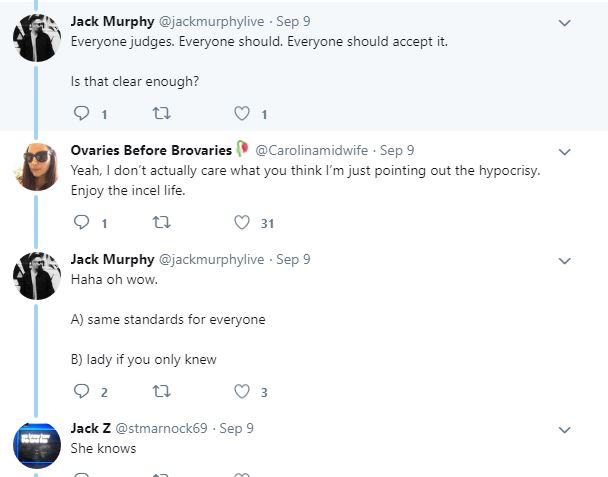Image resolution: width=608 pixels, height=477 pixels.
Task: Click the Ovaries Before Brovaries profile avatar
Action: [36, 165]
